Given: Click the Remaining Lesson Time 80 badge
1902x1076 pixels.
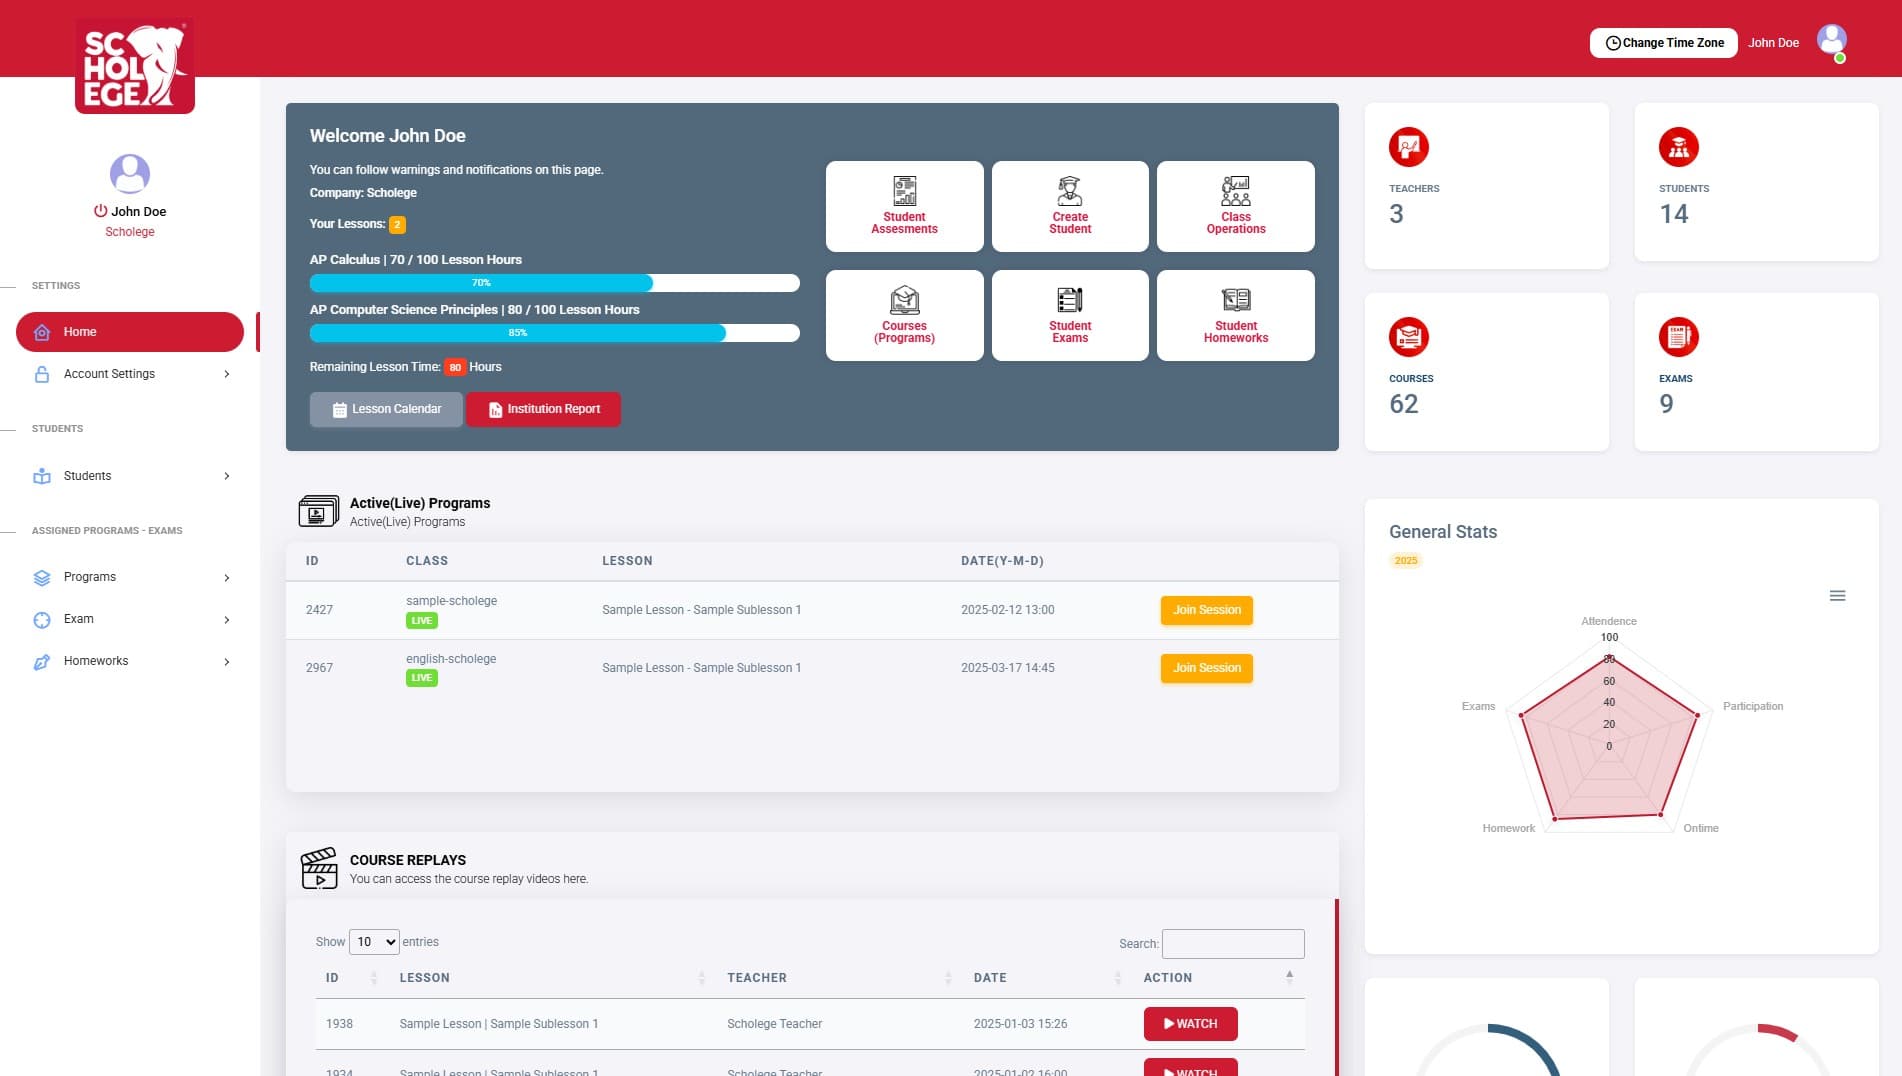Looking at the screenshot, I should [x=455, y=367].
